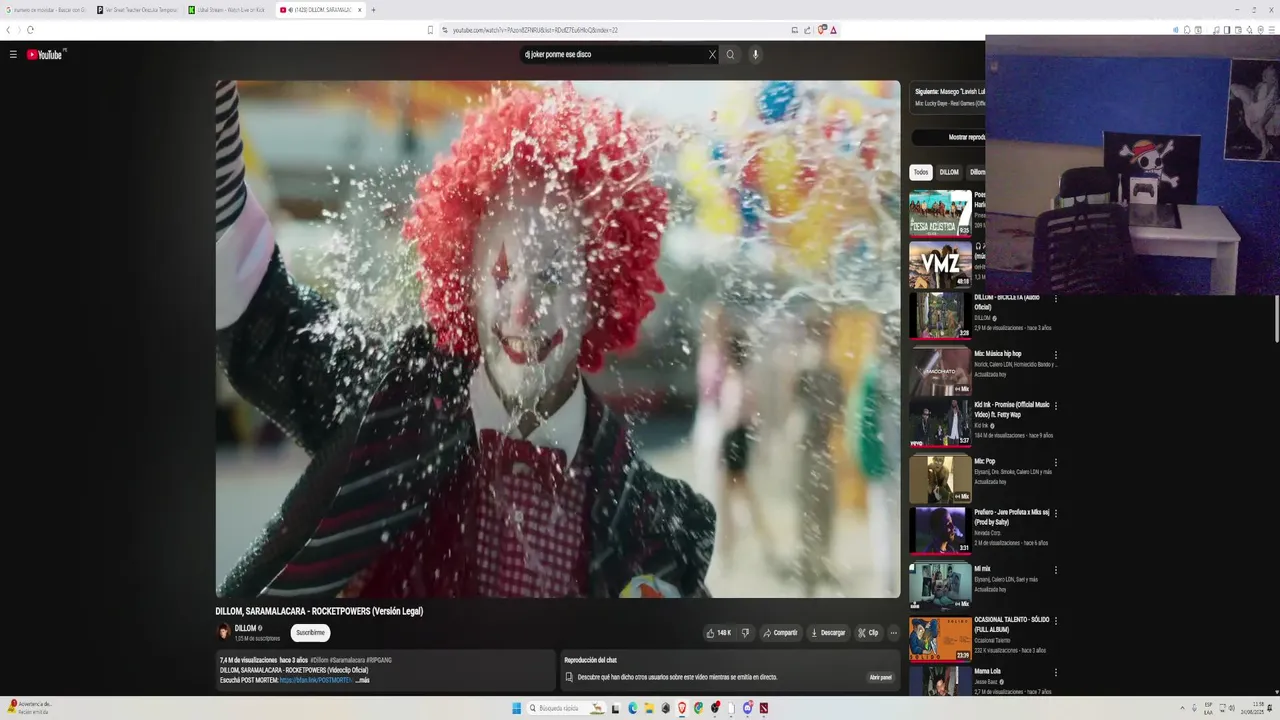
Task: Open Mix: Música hip hop title
Action: click(x=998, y=354)
